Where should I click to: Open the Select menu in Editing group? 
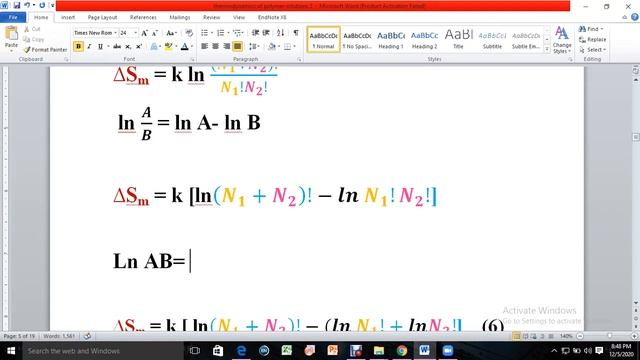[x=593, y=50]
